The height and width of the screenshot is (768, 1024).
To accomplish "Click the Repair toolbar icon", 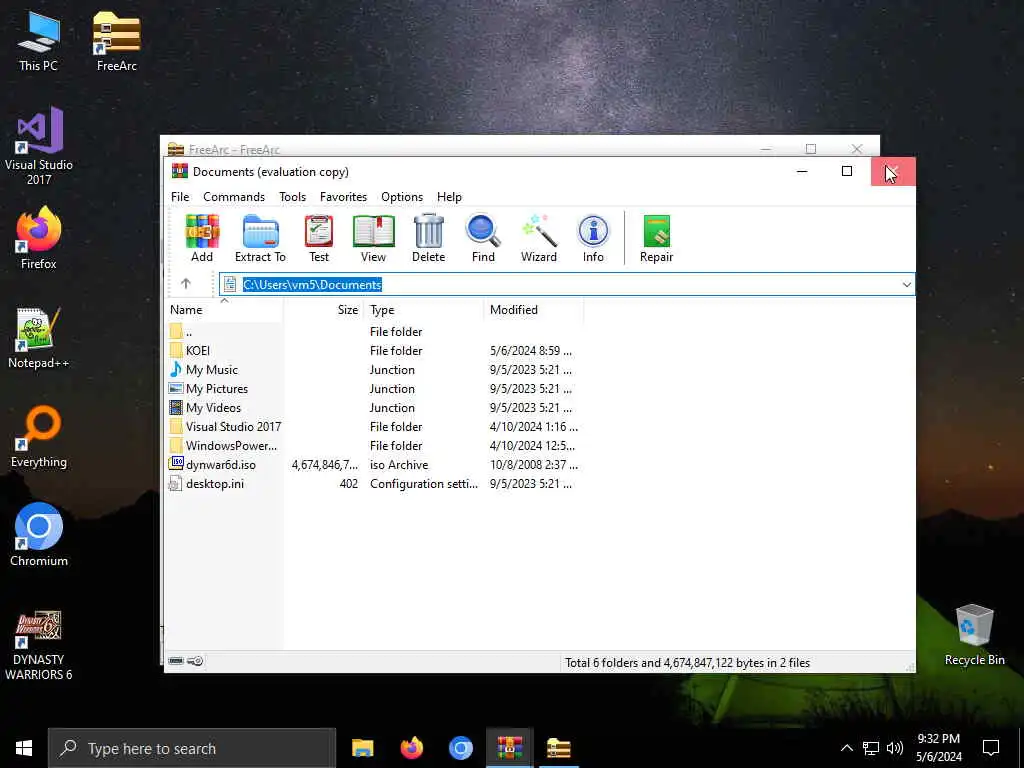I will [656, 238].
